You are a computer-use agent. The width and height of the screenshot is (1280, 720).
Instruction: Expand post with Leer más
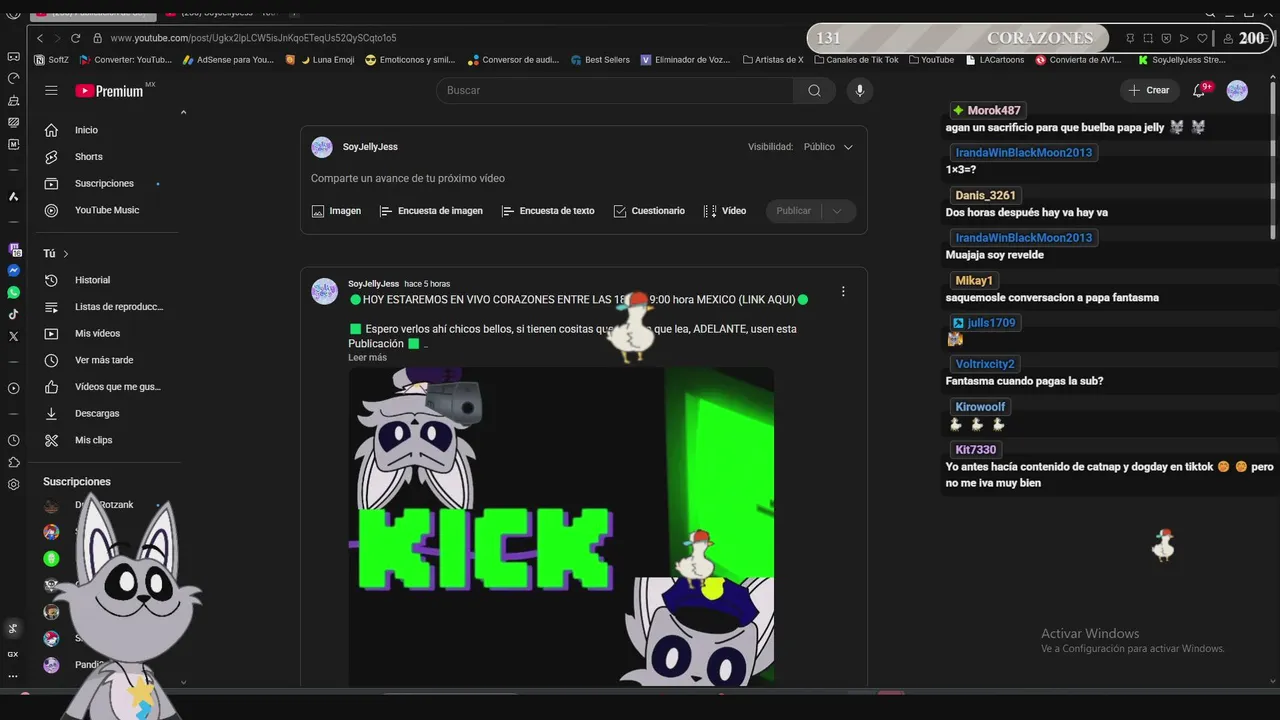coord(367,358)
